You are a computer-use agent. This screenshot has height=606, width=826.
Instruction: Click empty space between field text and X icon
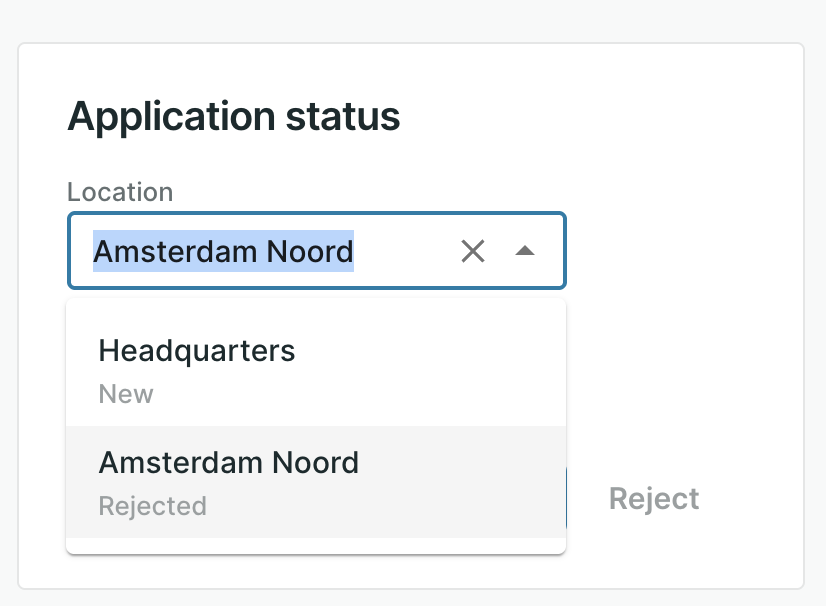pos(405,251)
